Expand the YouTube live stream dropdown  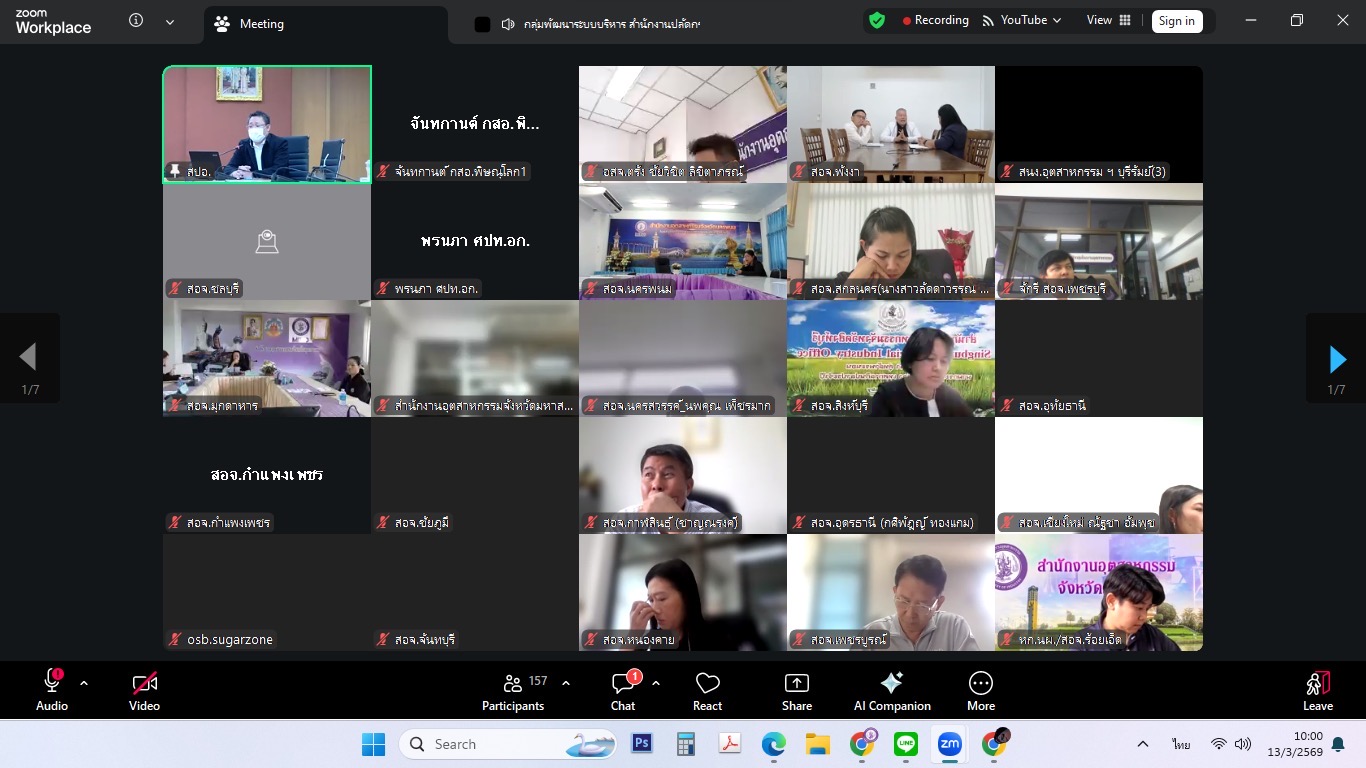coord(1057,21)
